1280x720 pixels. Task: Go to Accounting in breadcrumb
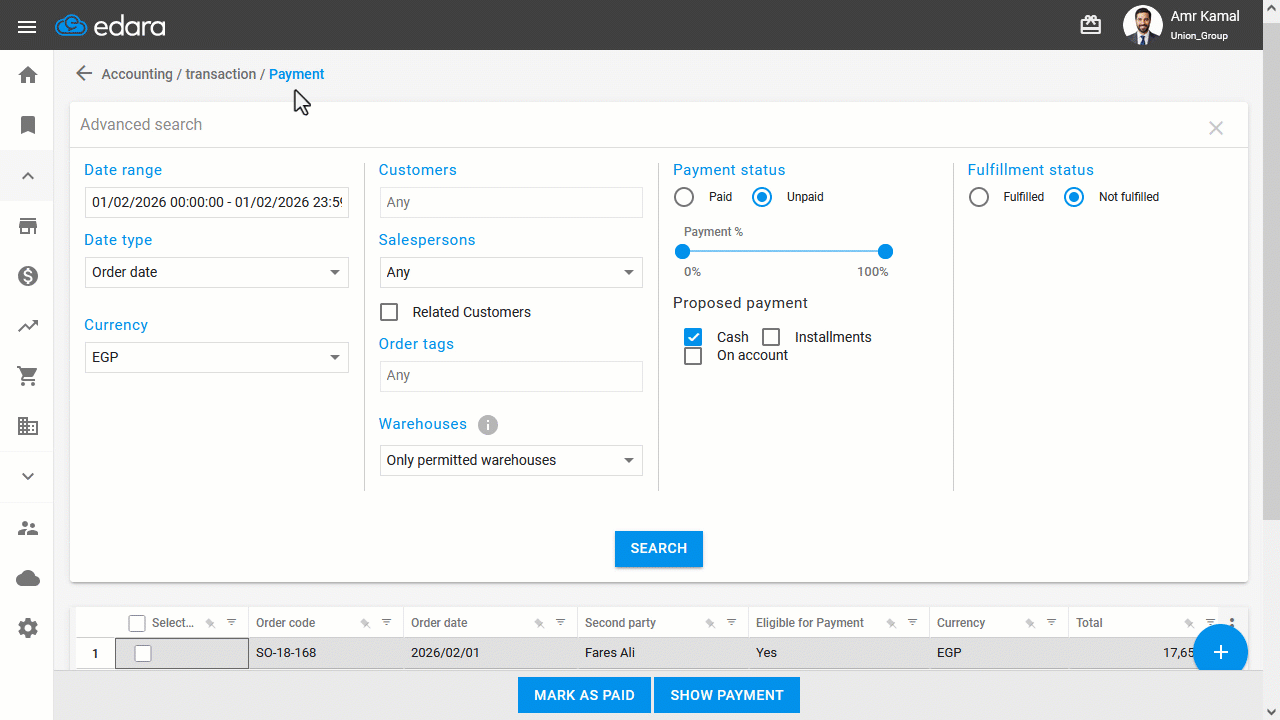click(137, 74)
